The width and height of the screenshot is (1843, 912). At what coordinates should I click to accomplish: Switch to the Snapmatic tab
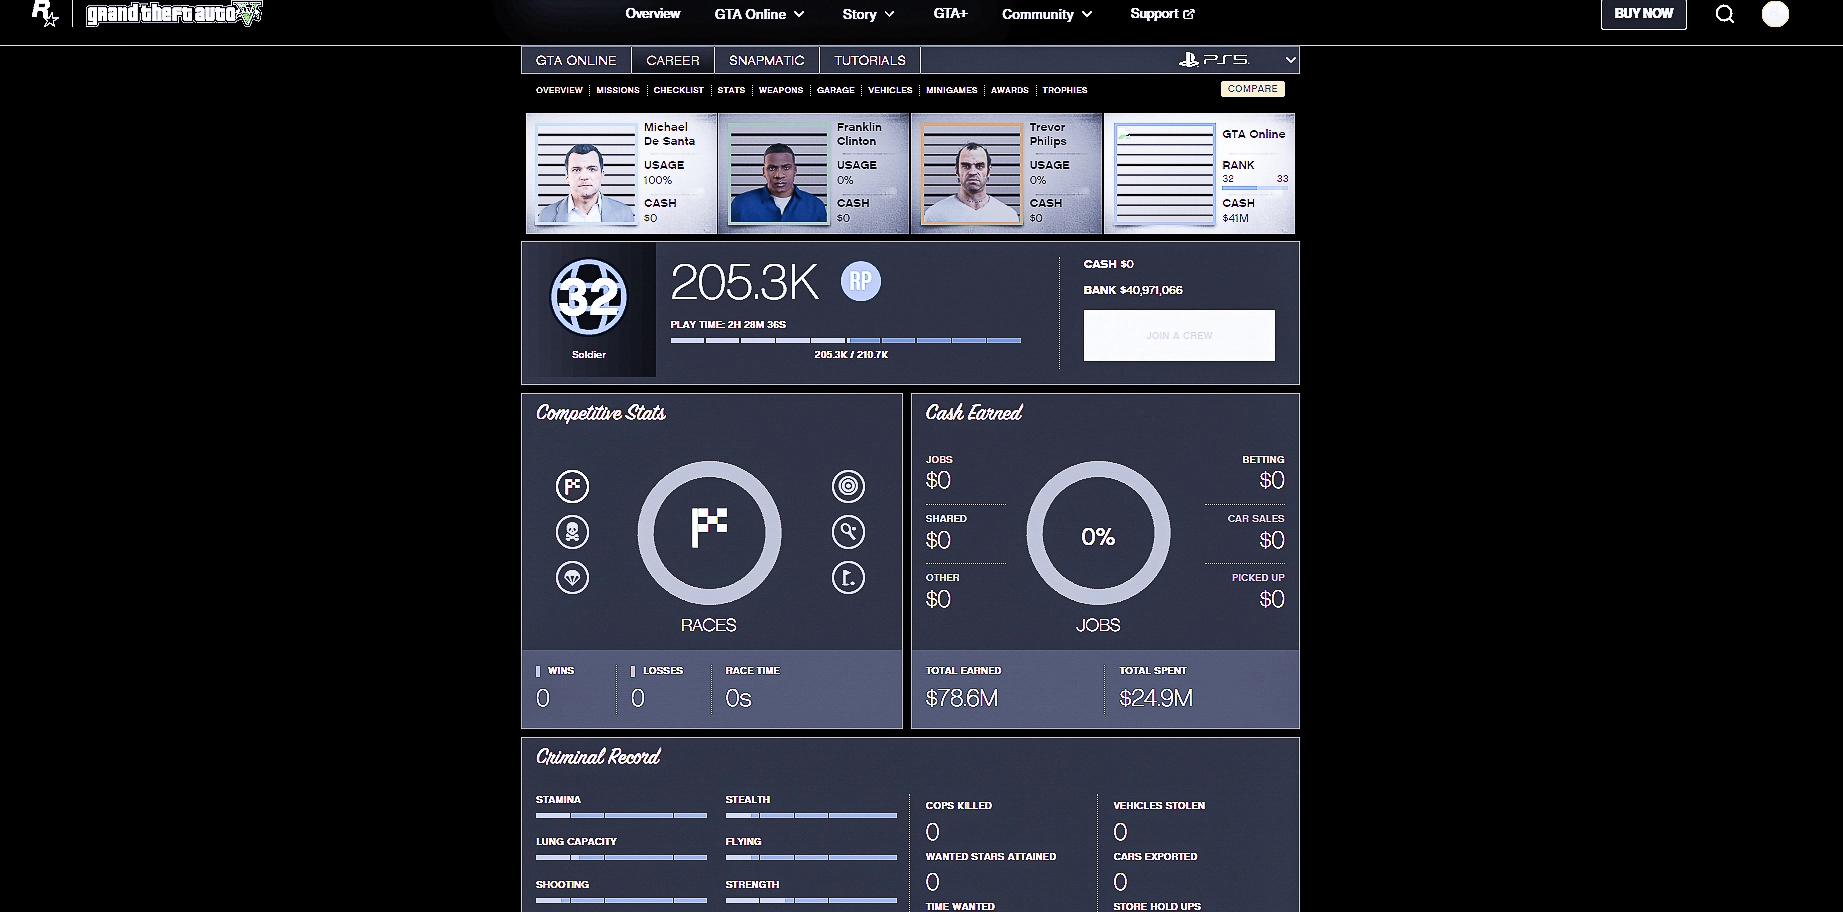click(x=766, y=60)
